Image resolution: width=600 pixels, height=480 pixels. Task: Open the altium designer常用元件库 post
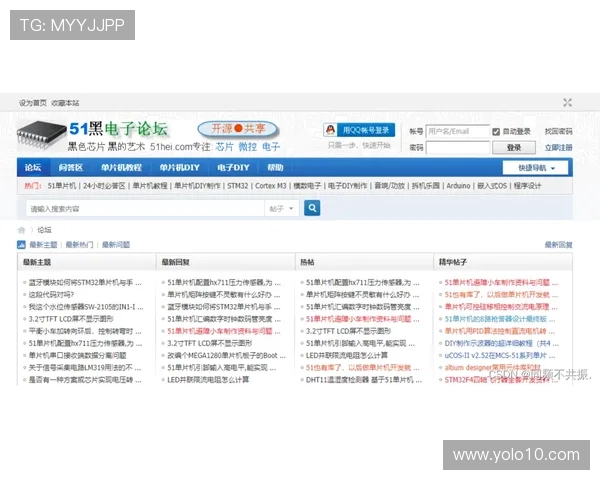pos(493,367)
